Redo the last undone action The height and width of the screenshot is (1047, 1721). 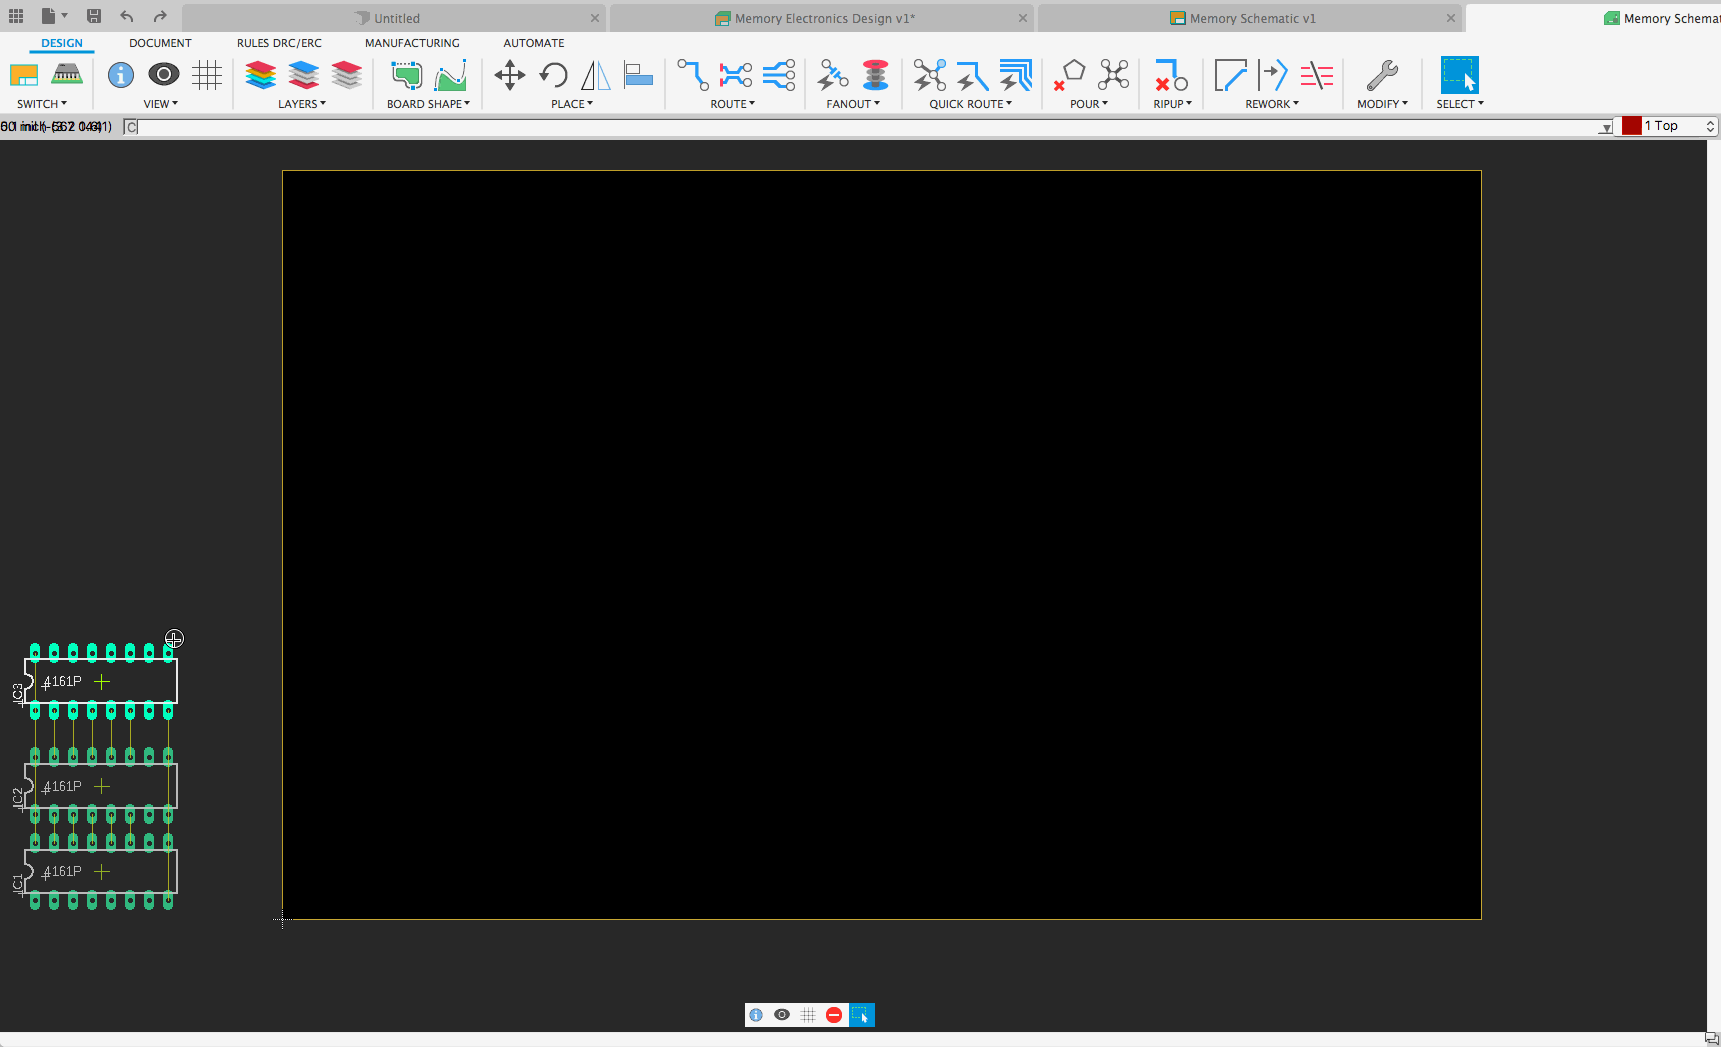click(x=160, y=16)
